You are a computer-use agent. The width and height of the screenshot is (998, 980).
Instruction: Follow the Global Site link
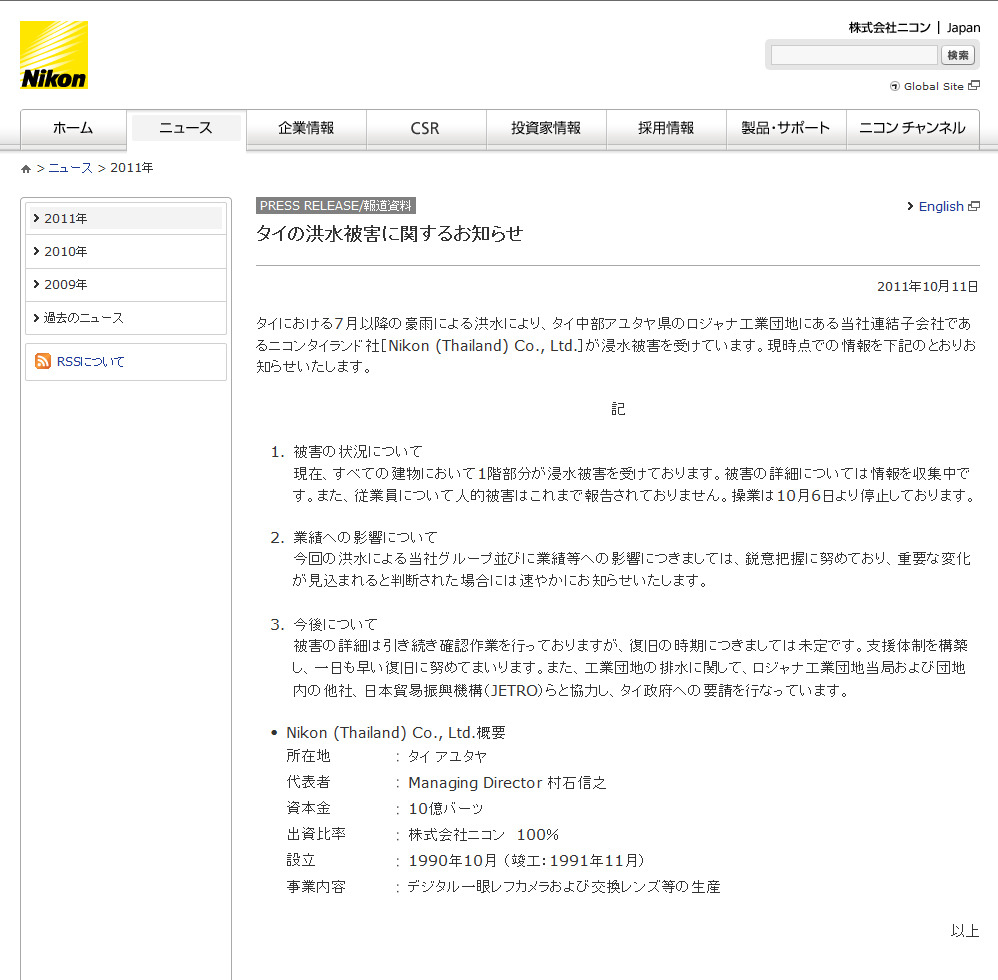click(x=934, y=87)
